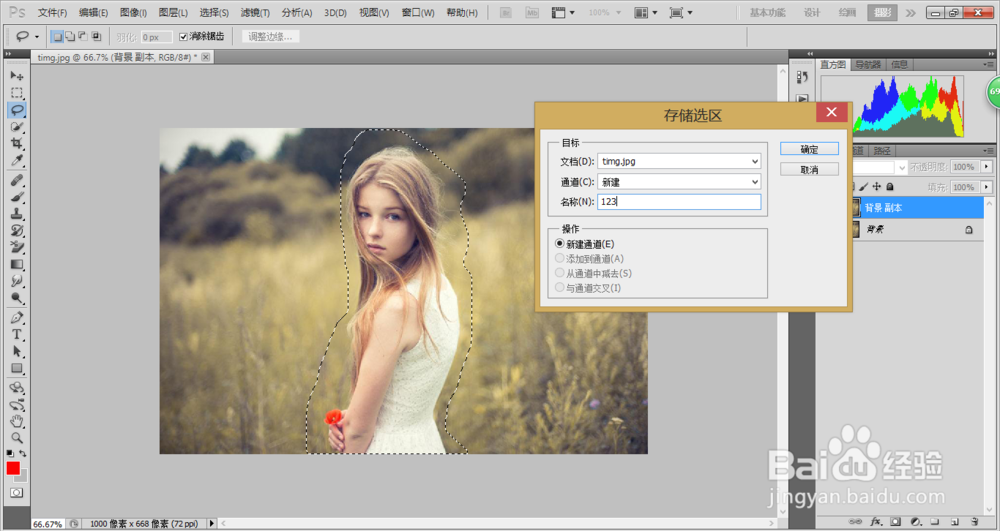Select the Hand tool
Image resolution: width=1000 pixels, height=531 pixels.
[17, 421]
